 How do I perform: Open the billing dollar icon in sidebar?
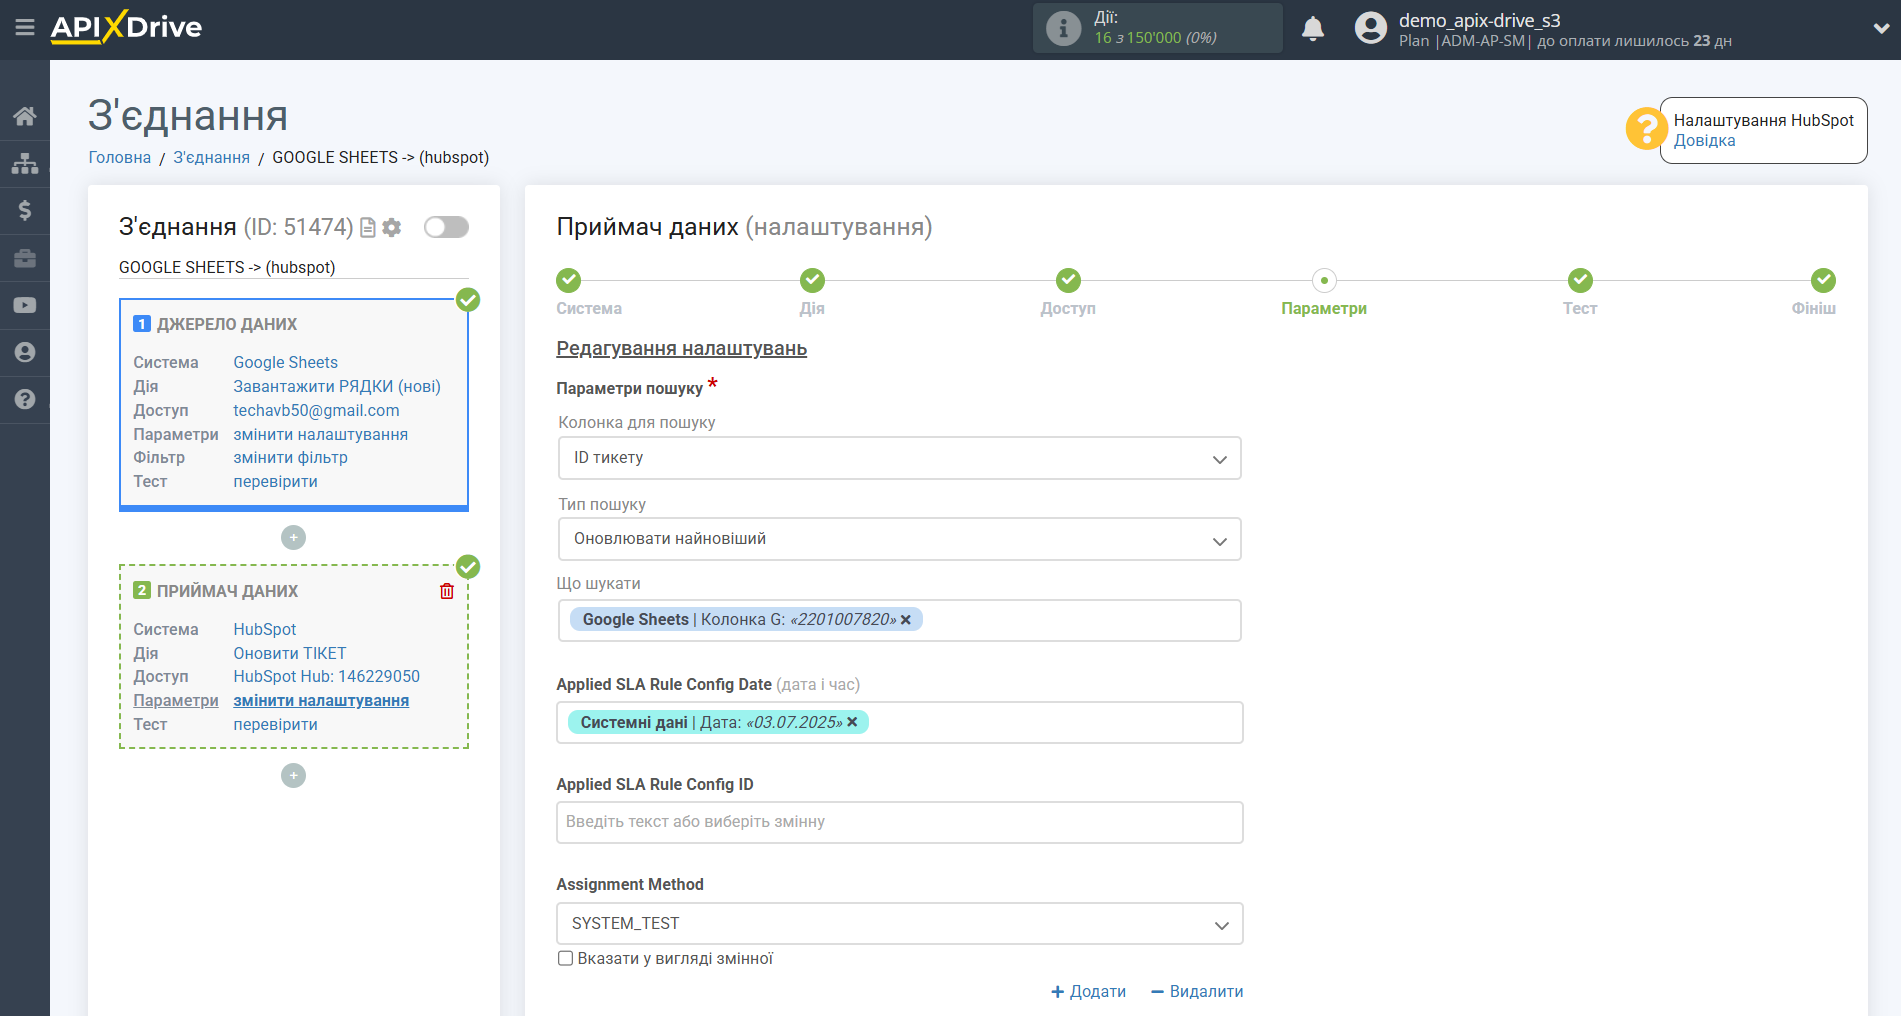(x=25, y=210)
